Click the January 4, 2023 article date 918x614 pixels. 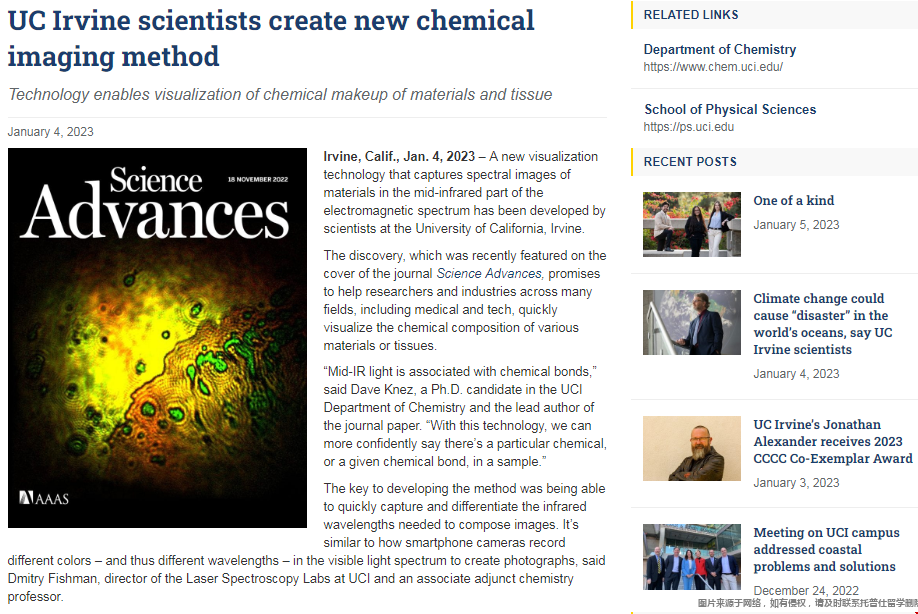point(51,131)
